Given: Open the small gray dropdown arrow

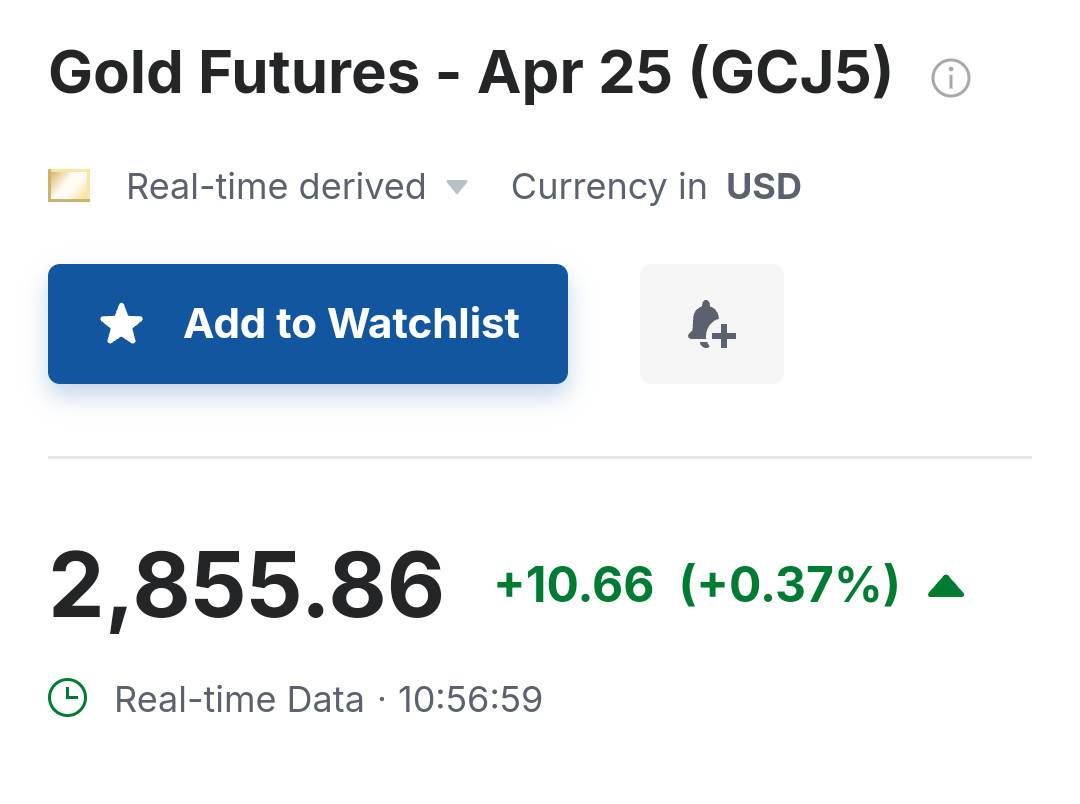Looking at the screenshot, I should point(456,187).
